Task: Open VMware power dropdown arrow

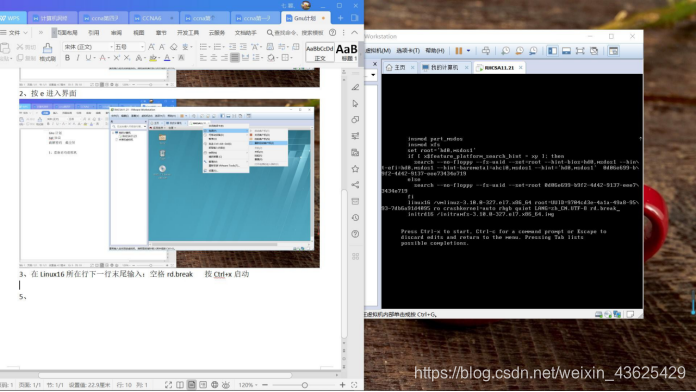Action: coord(468,51)
